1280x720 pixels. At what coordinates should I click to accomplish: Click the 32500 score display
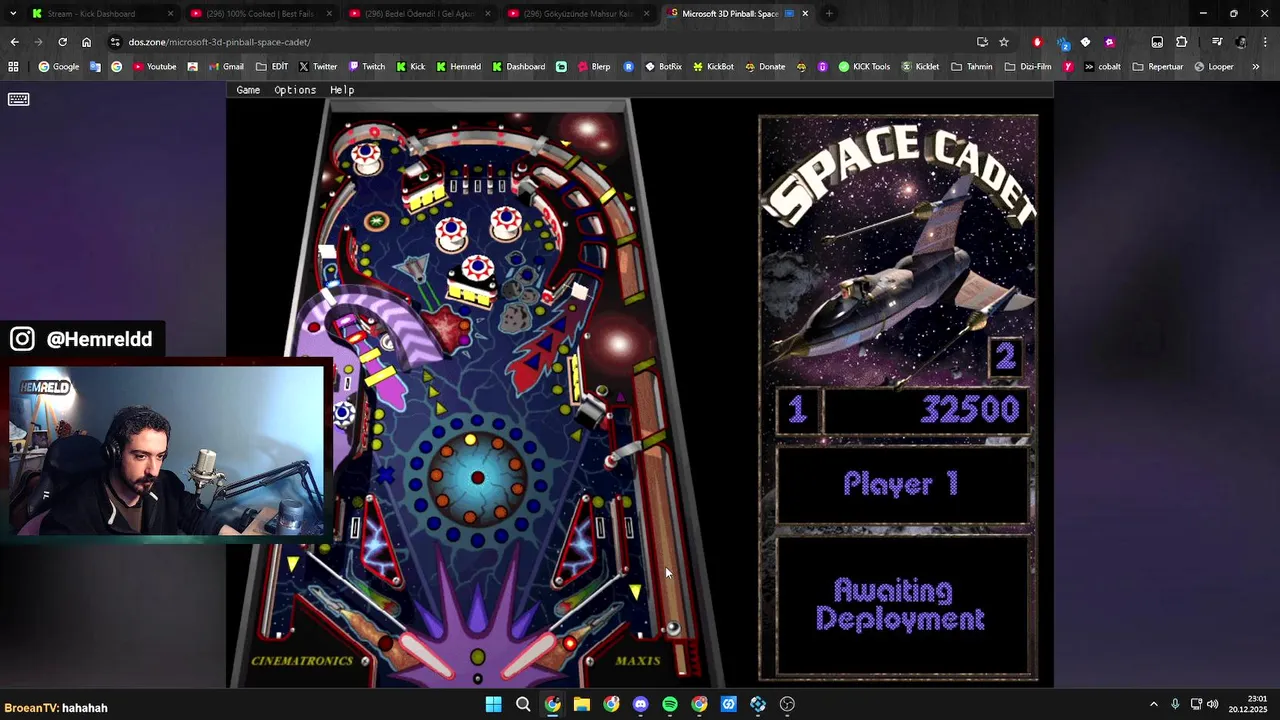(925, 410)
